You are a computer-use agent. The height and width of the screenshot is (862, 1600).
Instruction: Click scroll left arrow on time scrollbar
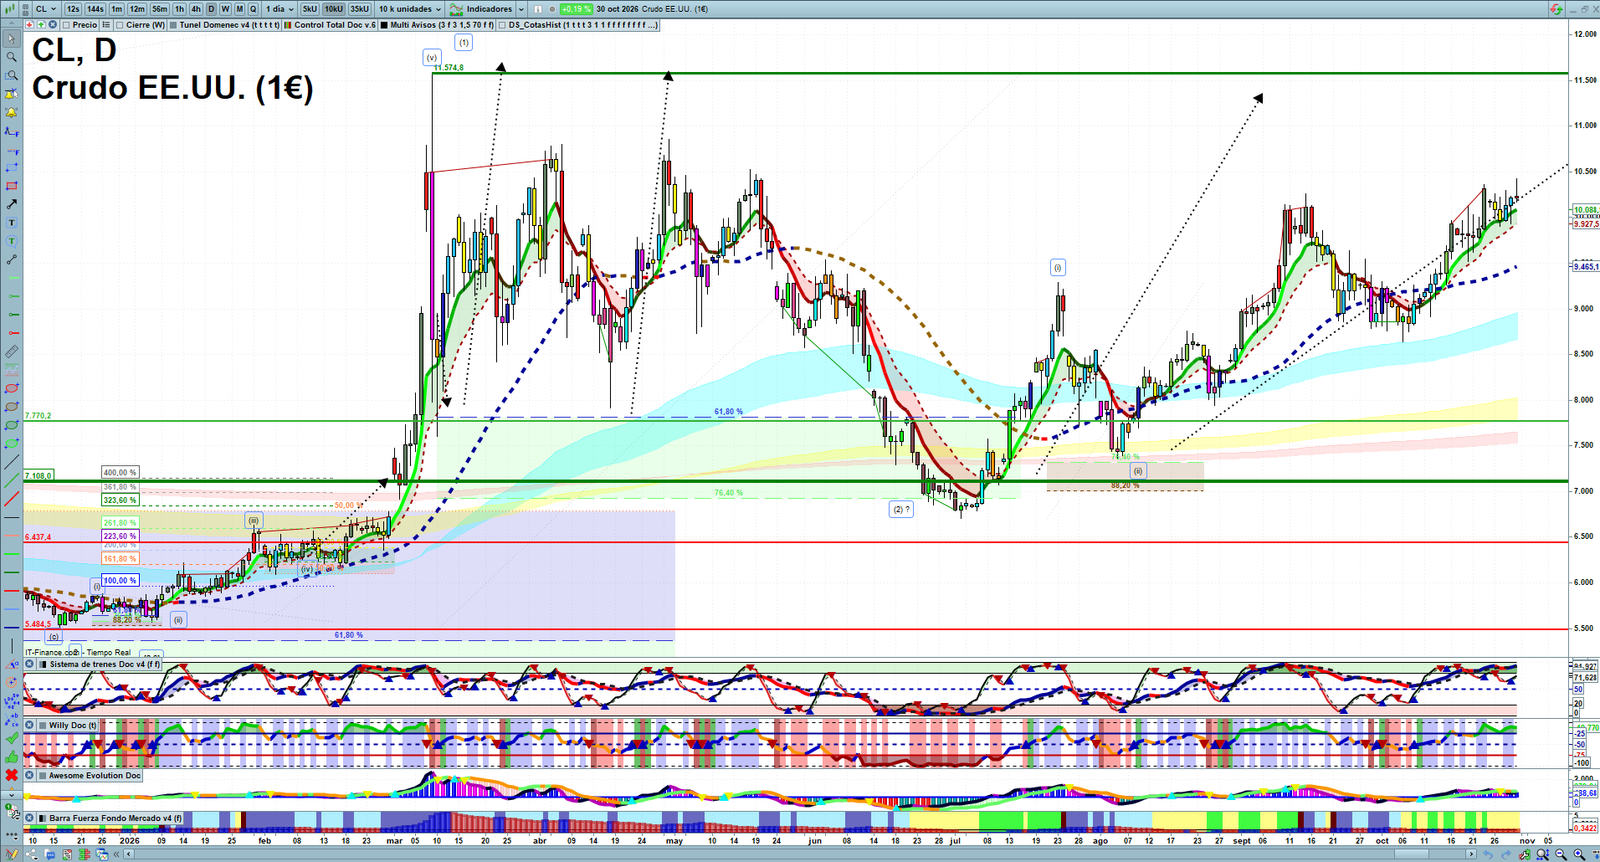128,854
